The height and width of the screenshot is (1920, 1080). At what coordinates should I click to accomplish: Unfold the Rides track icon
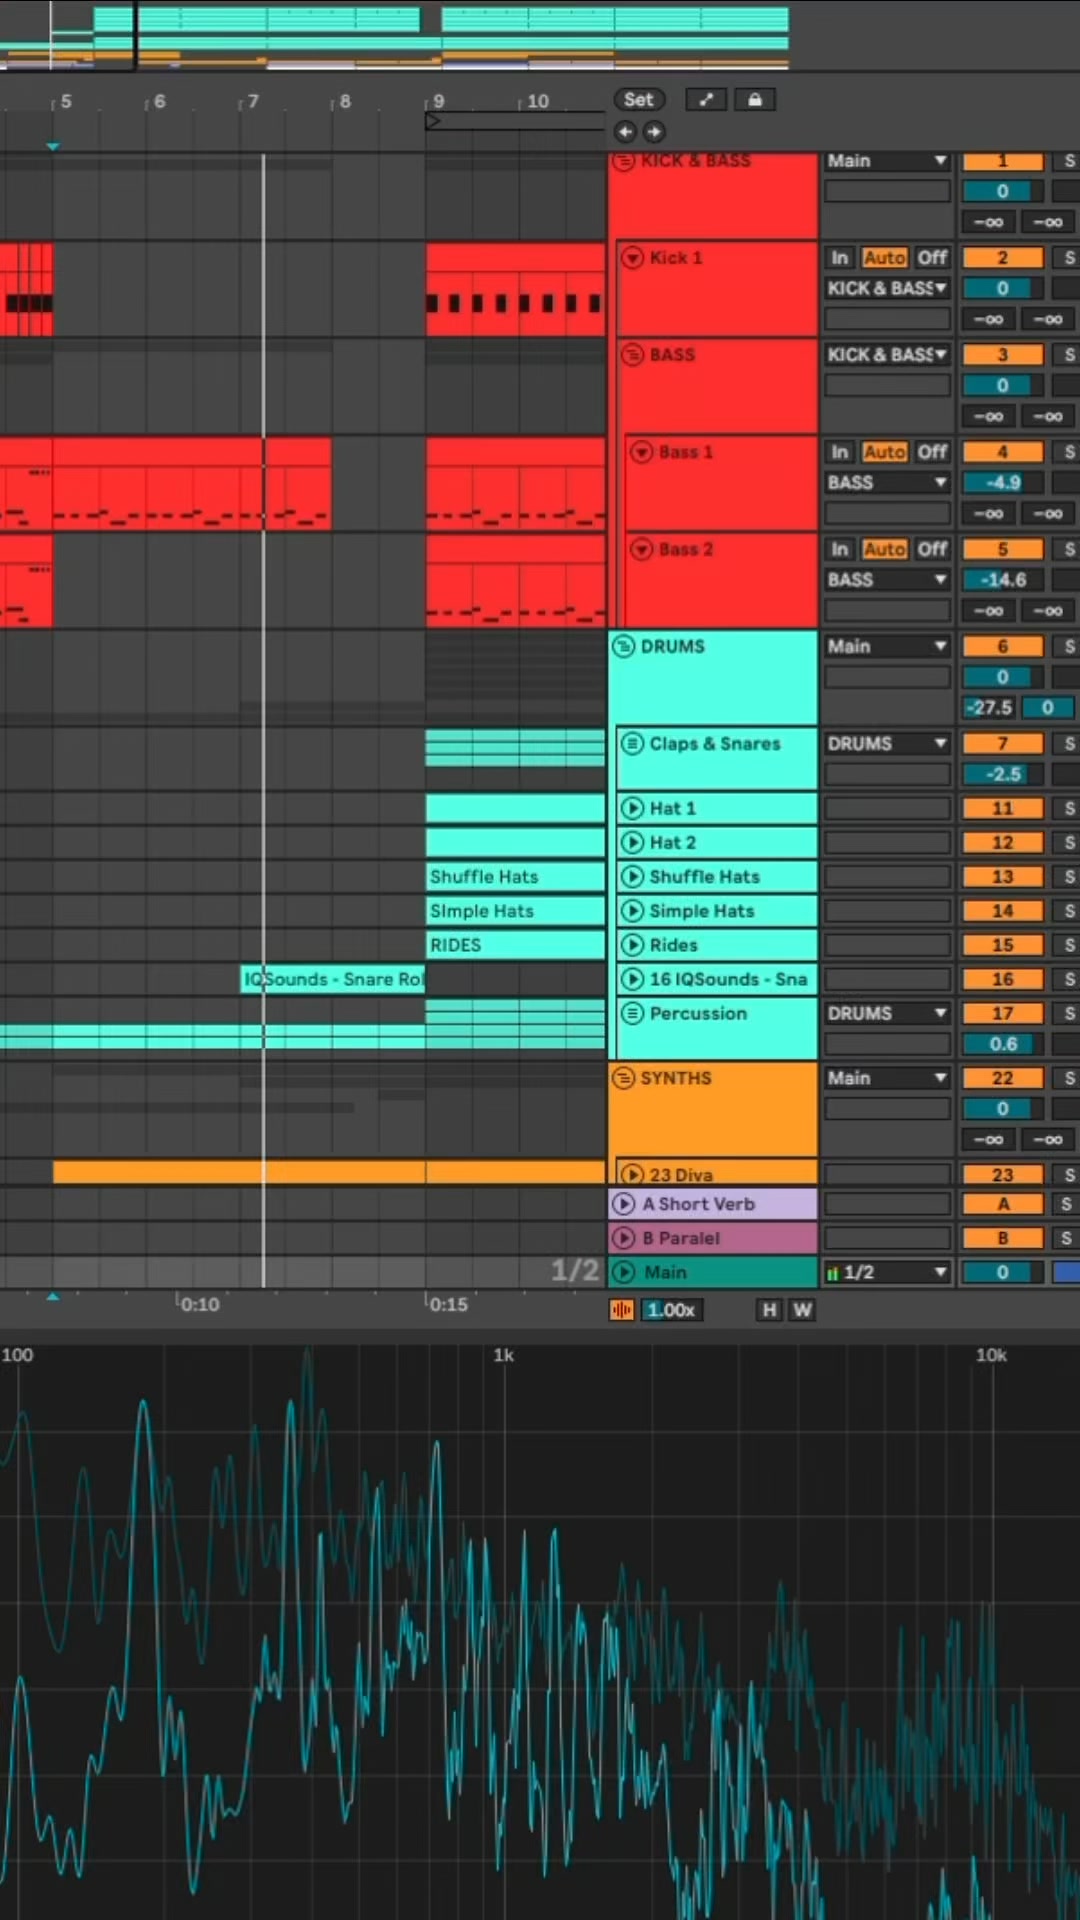click(x=632, y=944)
